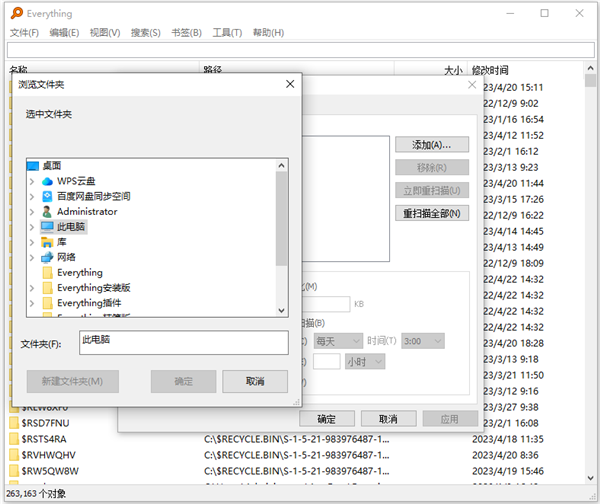
Task: Open the 小时 unit dropdown
Action: (365, 362)
